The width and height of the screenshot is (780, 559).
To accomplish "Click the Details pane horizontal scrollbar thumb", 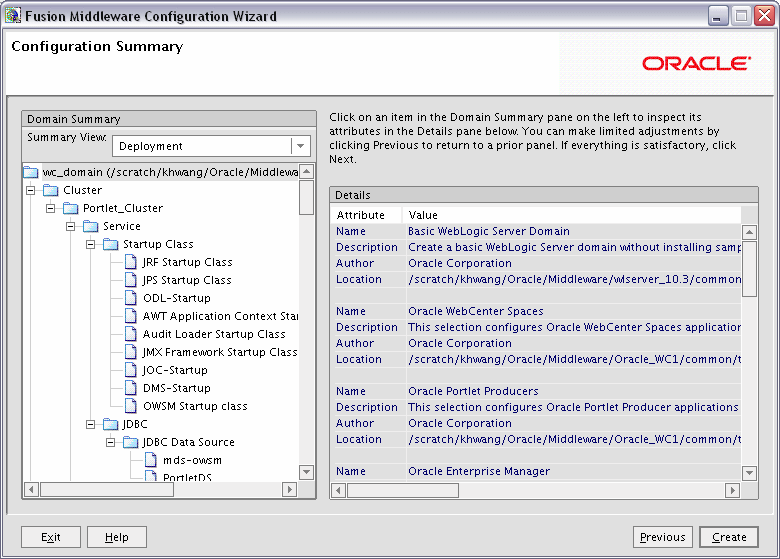I will point(403,490).
